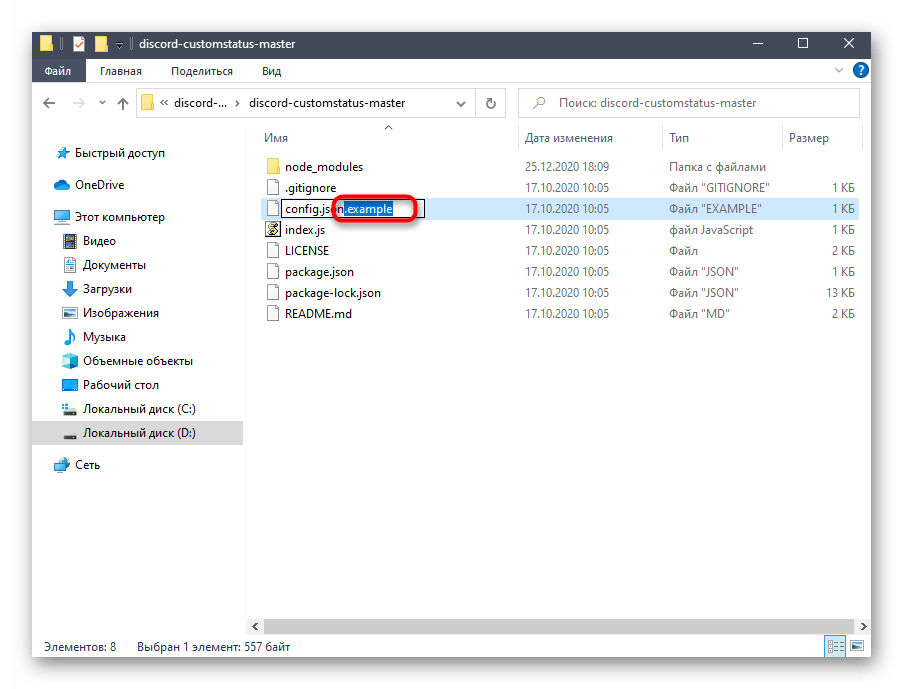Image resolution: width=903 pixels, height=689 pixels.
Task: Switch to large thumbnails view icon
Action: (855, 647)
